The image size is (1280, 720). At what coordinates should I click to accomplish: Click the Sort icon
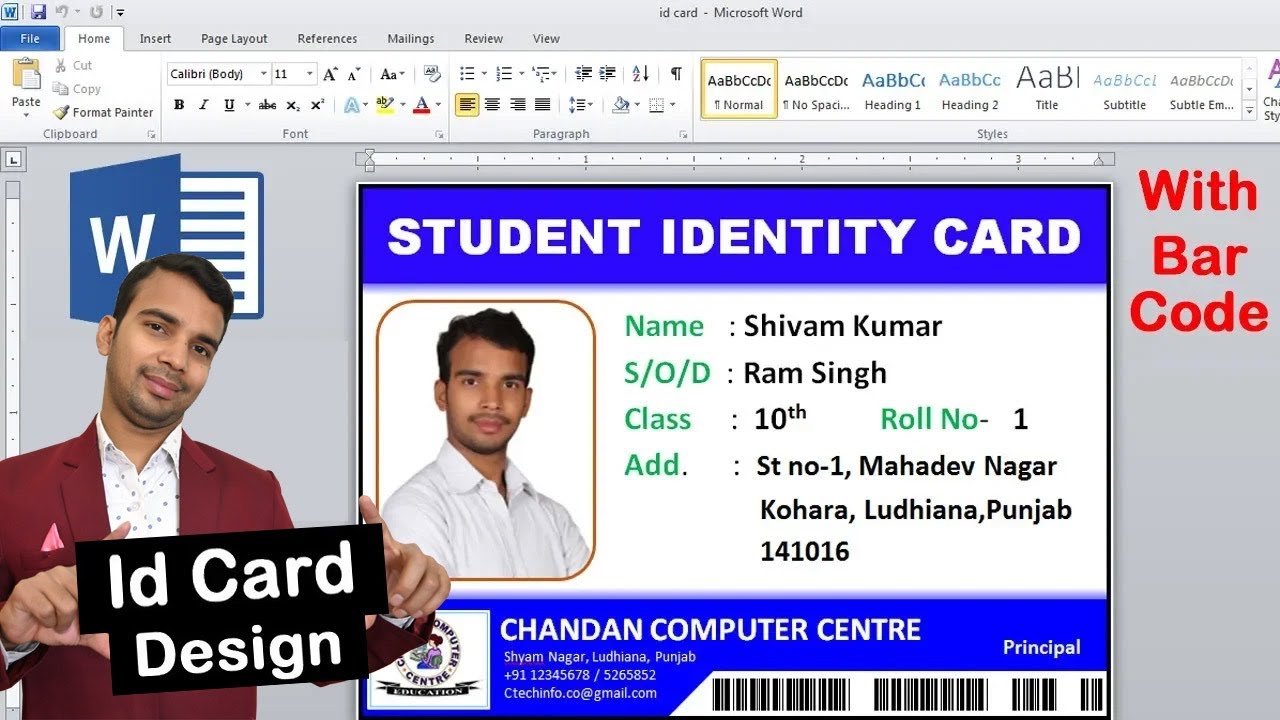click(641, 74)
